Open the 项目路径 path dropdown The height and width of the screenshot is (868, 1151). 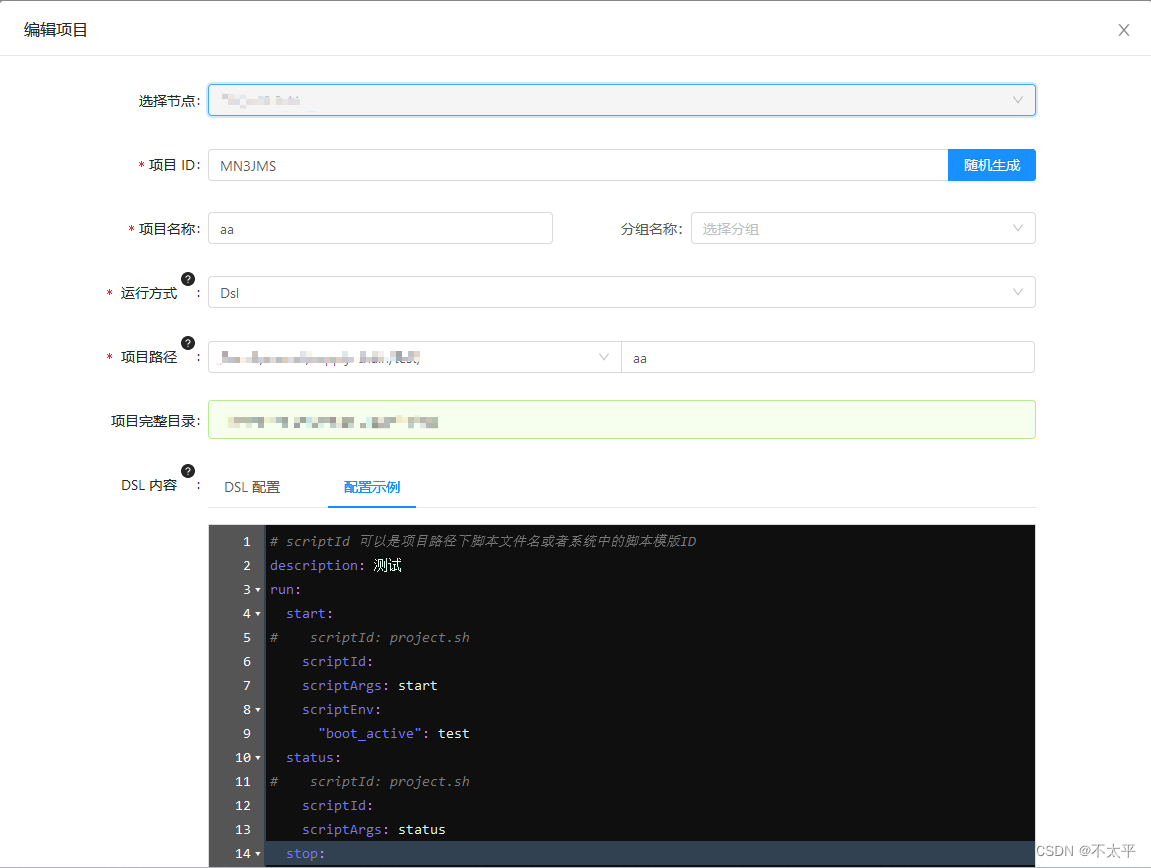414,357
